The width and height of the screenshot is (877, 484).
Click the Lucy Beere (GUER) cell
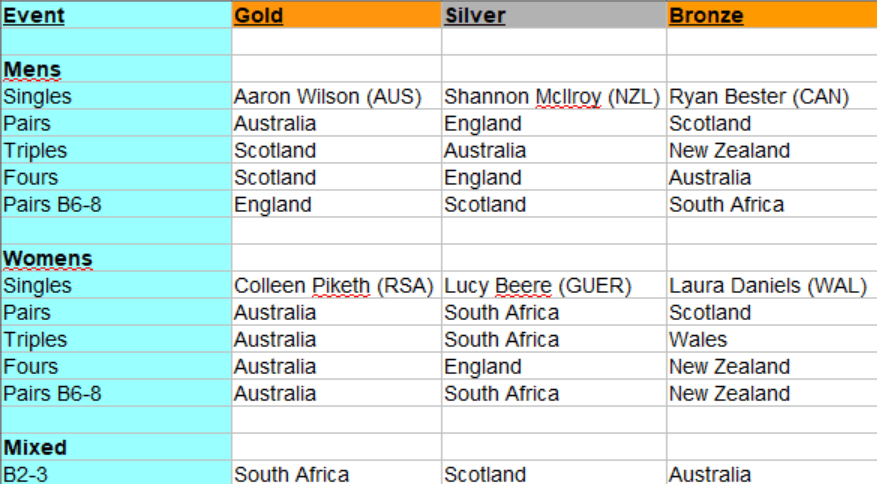coord(538,286)
